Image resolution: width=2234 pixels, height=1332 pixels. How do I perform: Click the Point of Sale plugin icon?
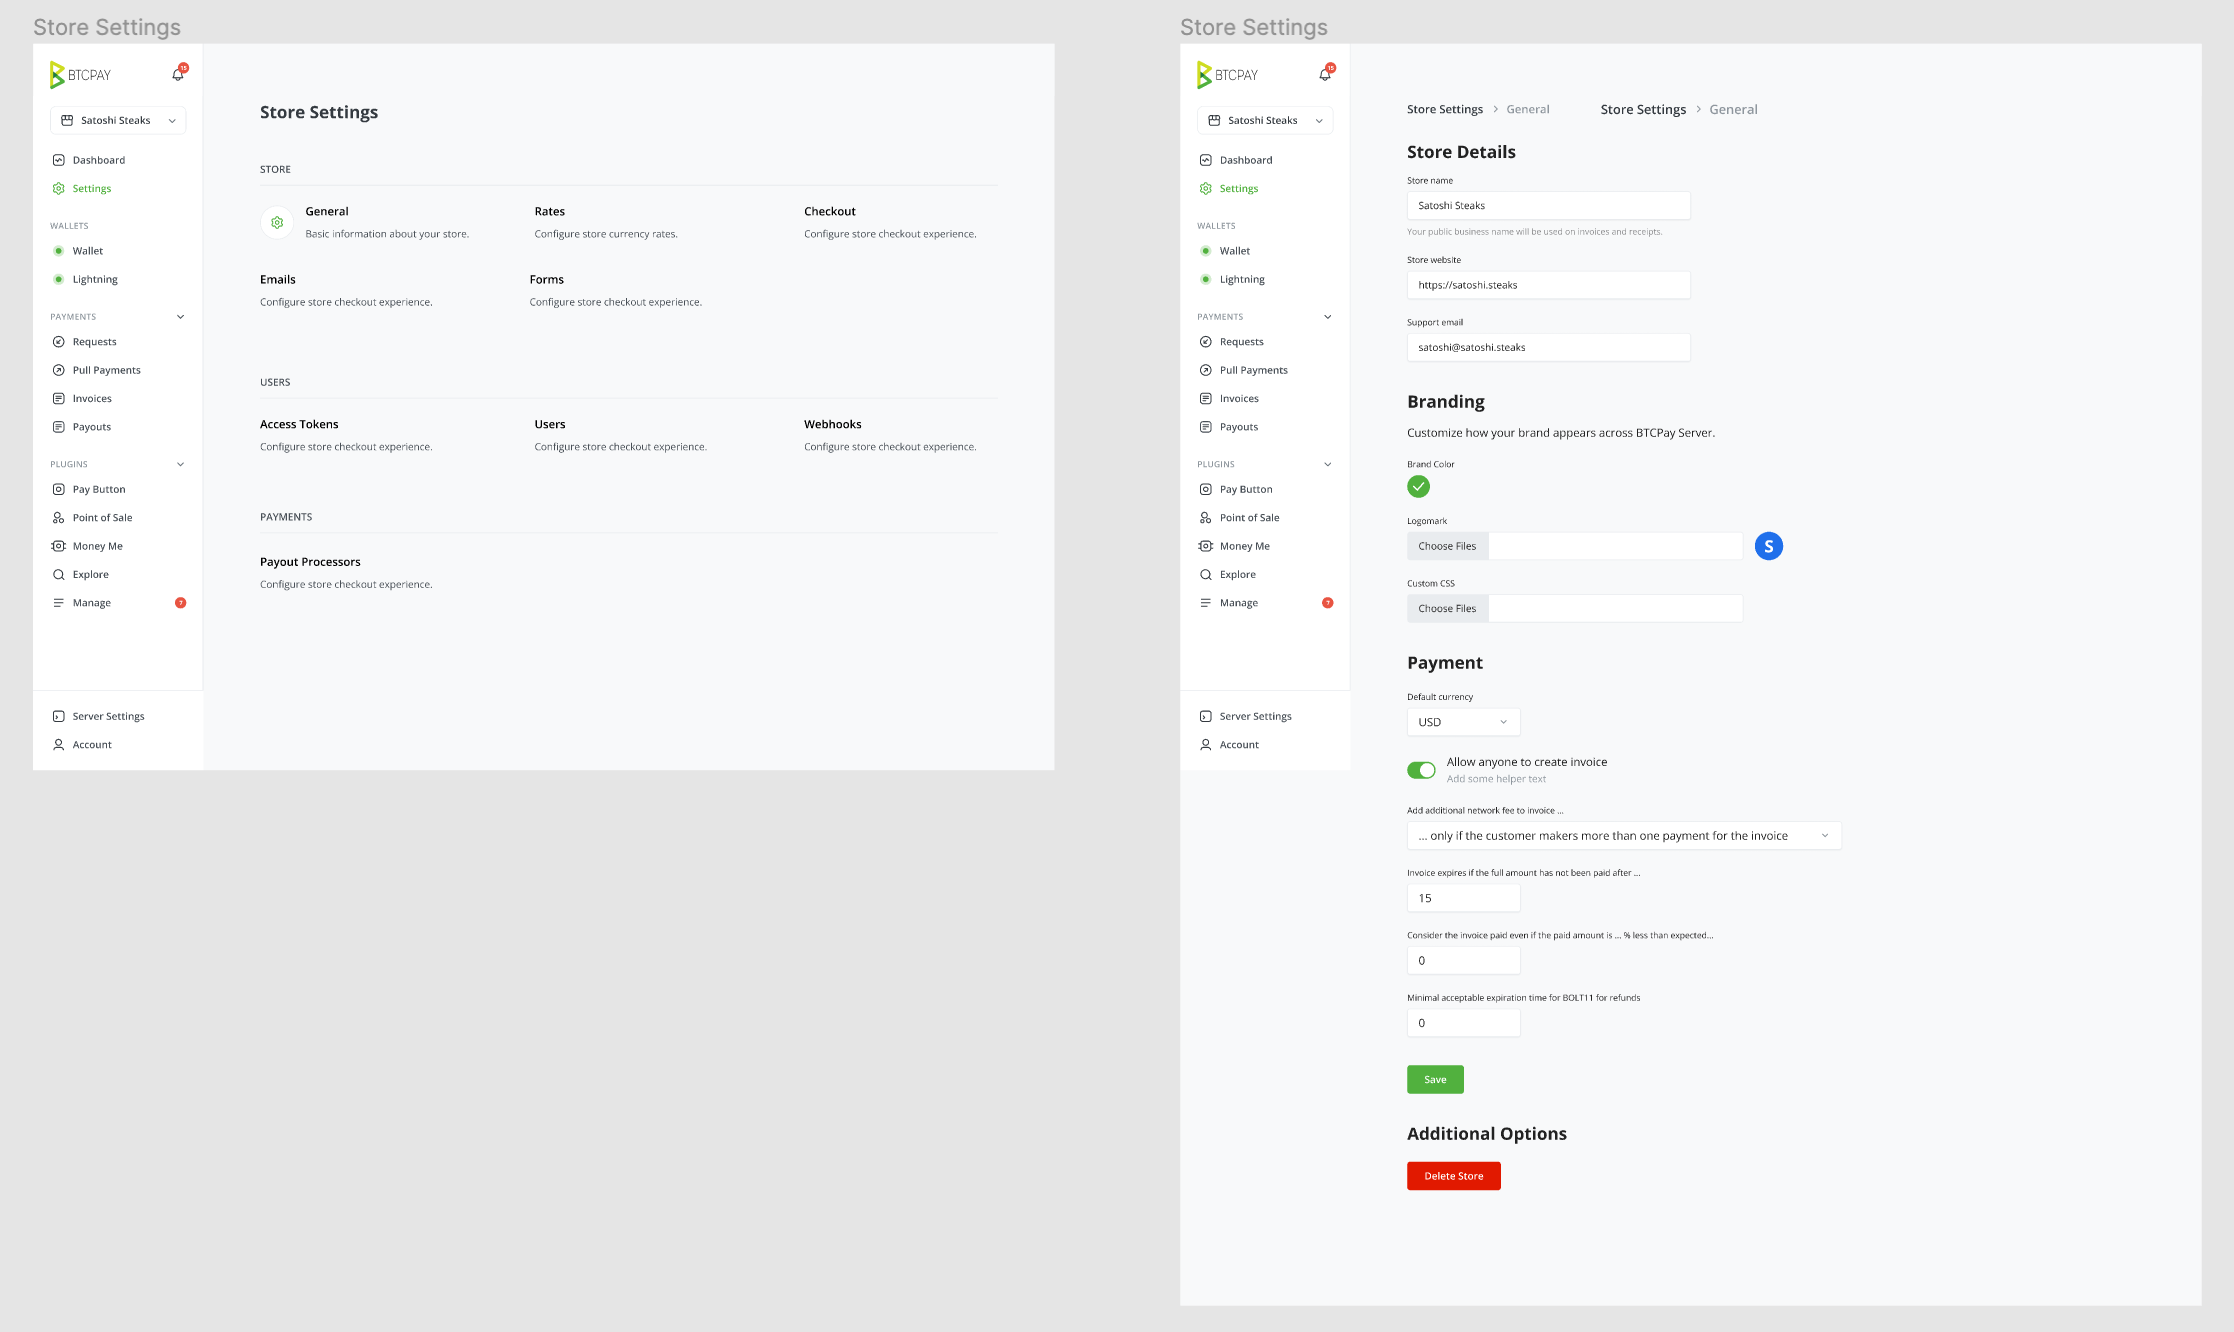point(58,517)
